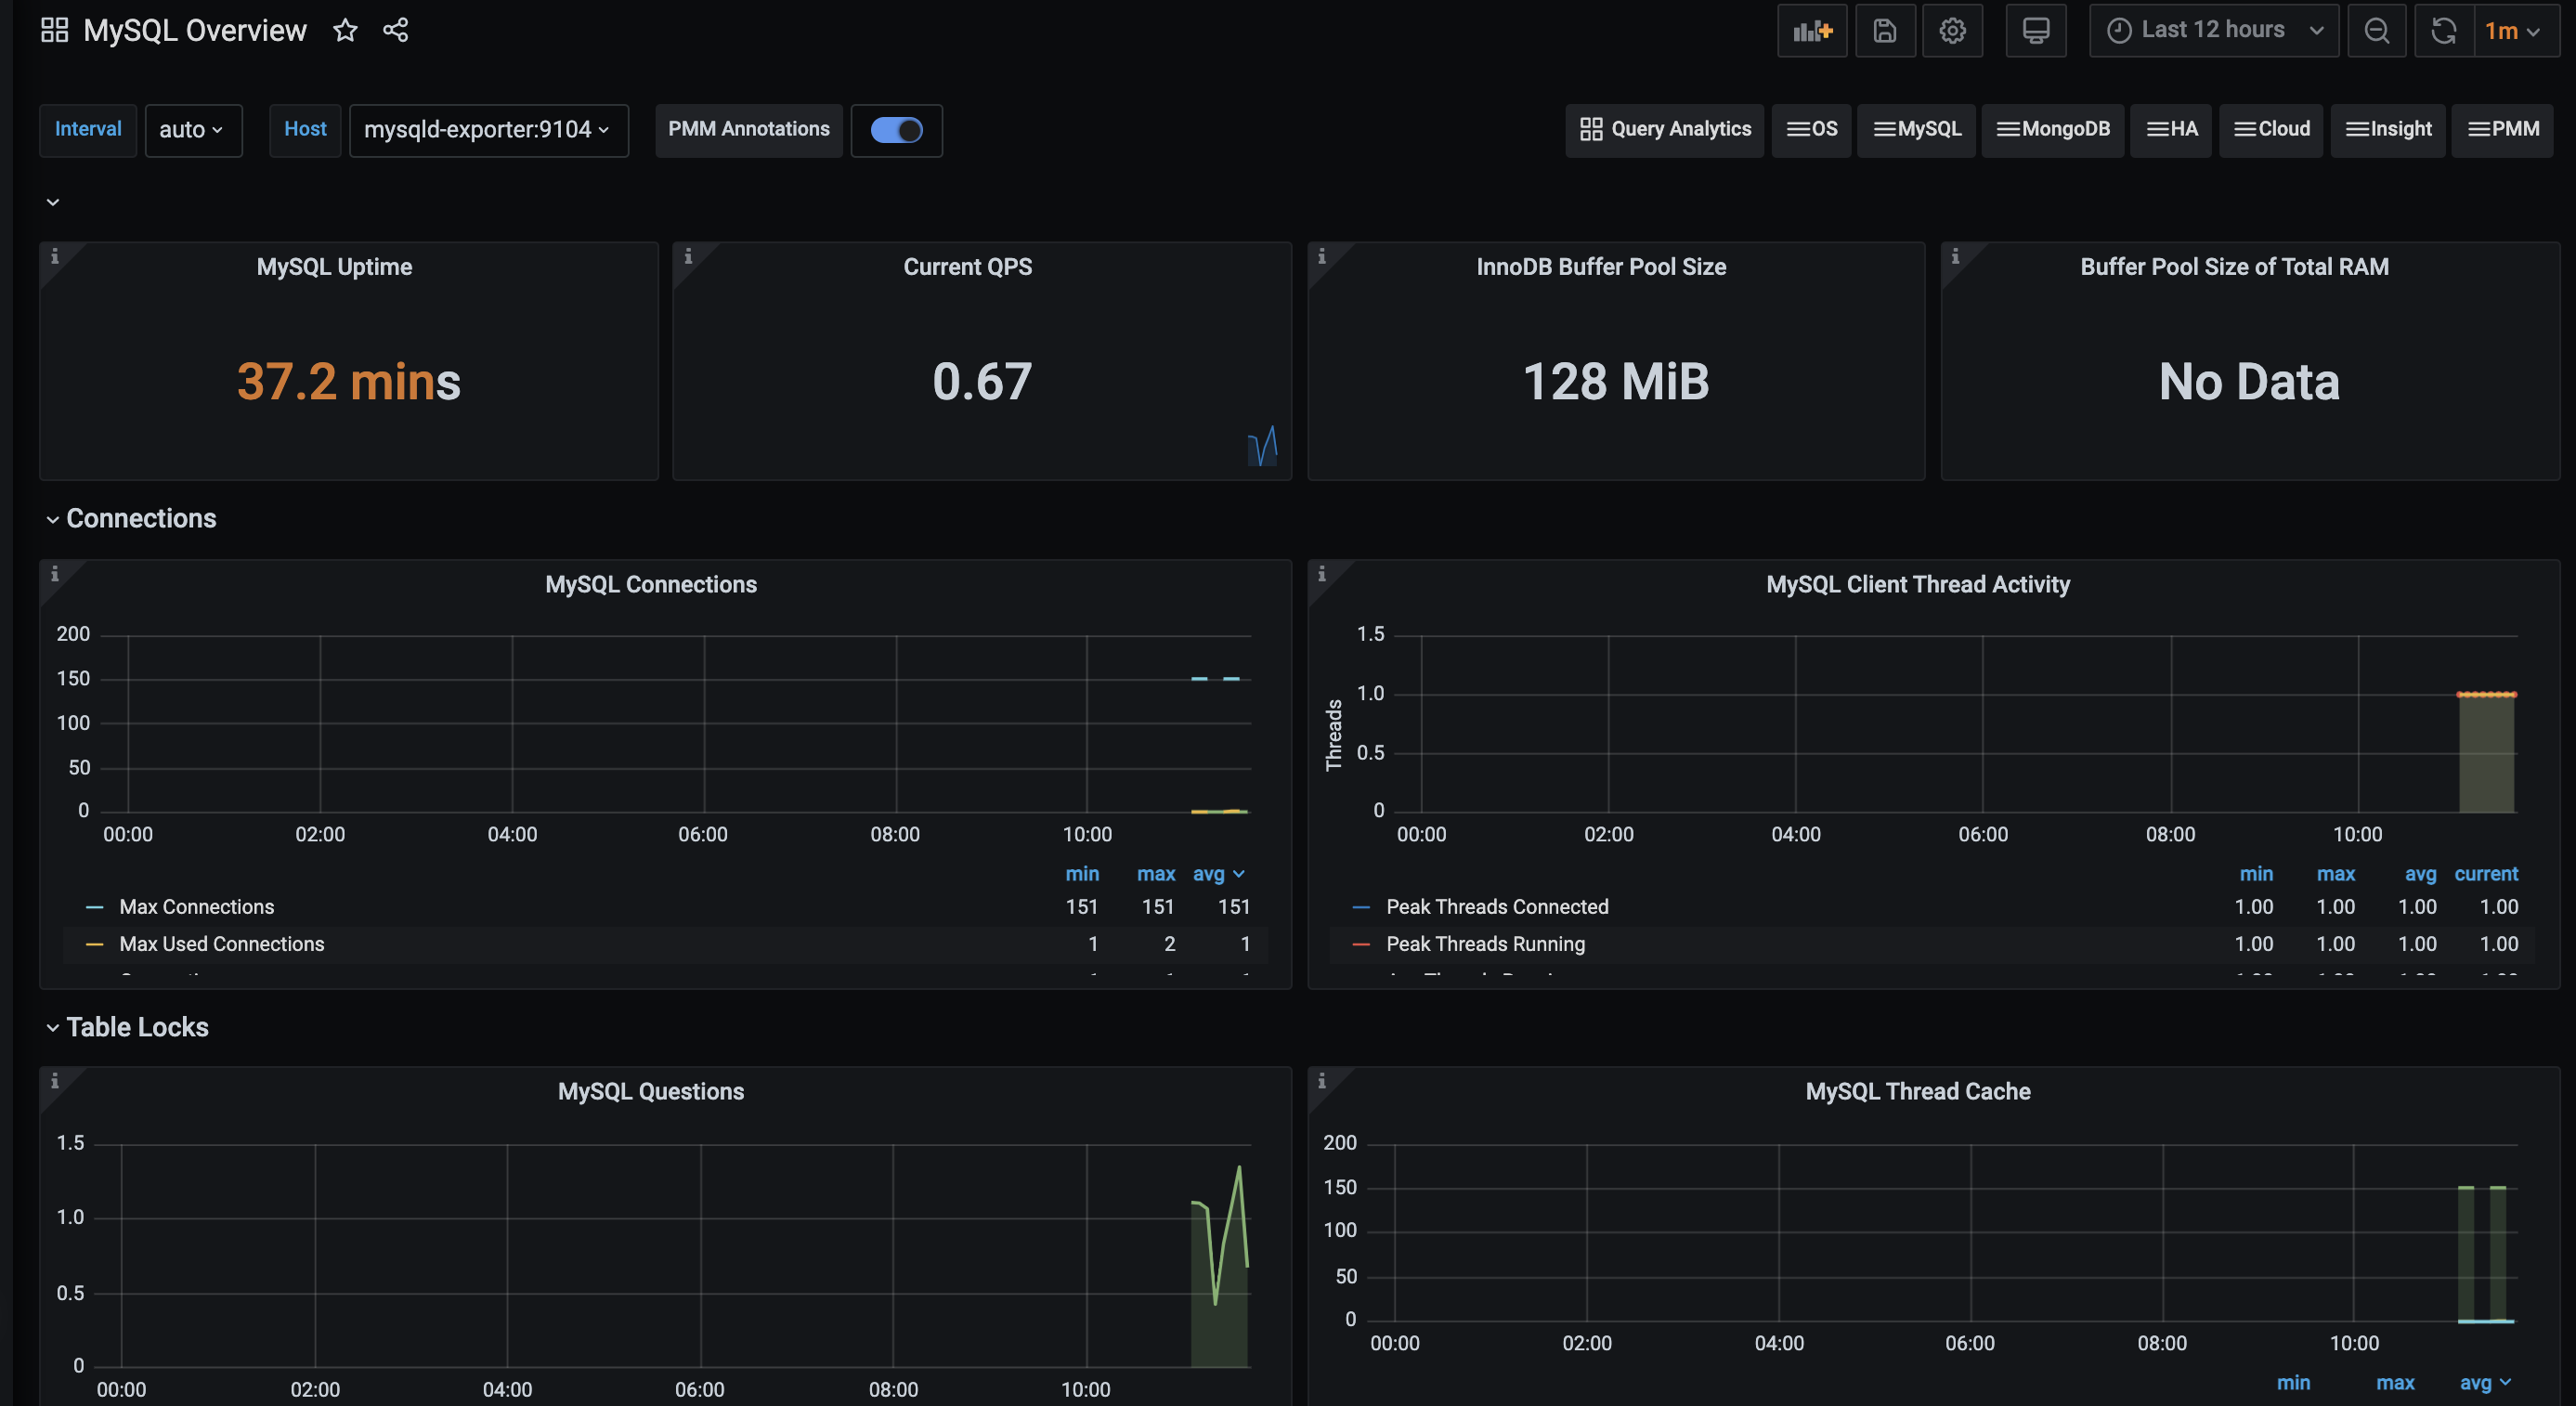The width and height of the screenshot is (2576, 1406).
Task: Toggle the Peak Threads Running series
Action: tap(1485, 944)
